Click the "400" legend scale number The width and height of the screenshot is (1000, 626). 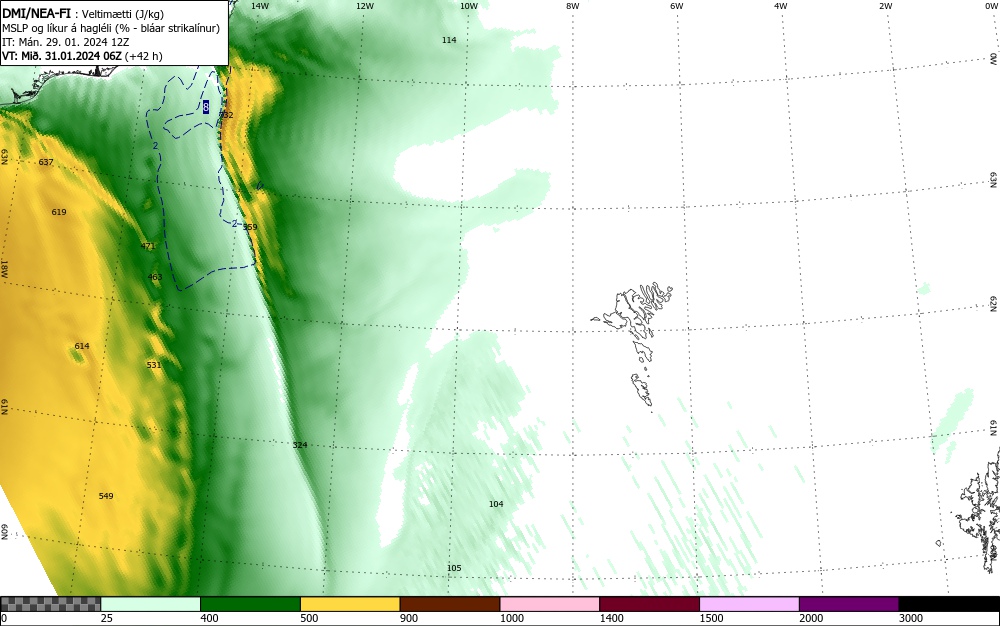click(209, 618)
